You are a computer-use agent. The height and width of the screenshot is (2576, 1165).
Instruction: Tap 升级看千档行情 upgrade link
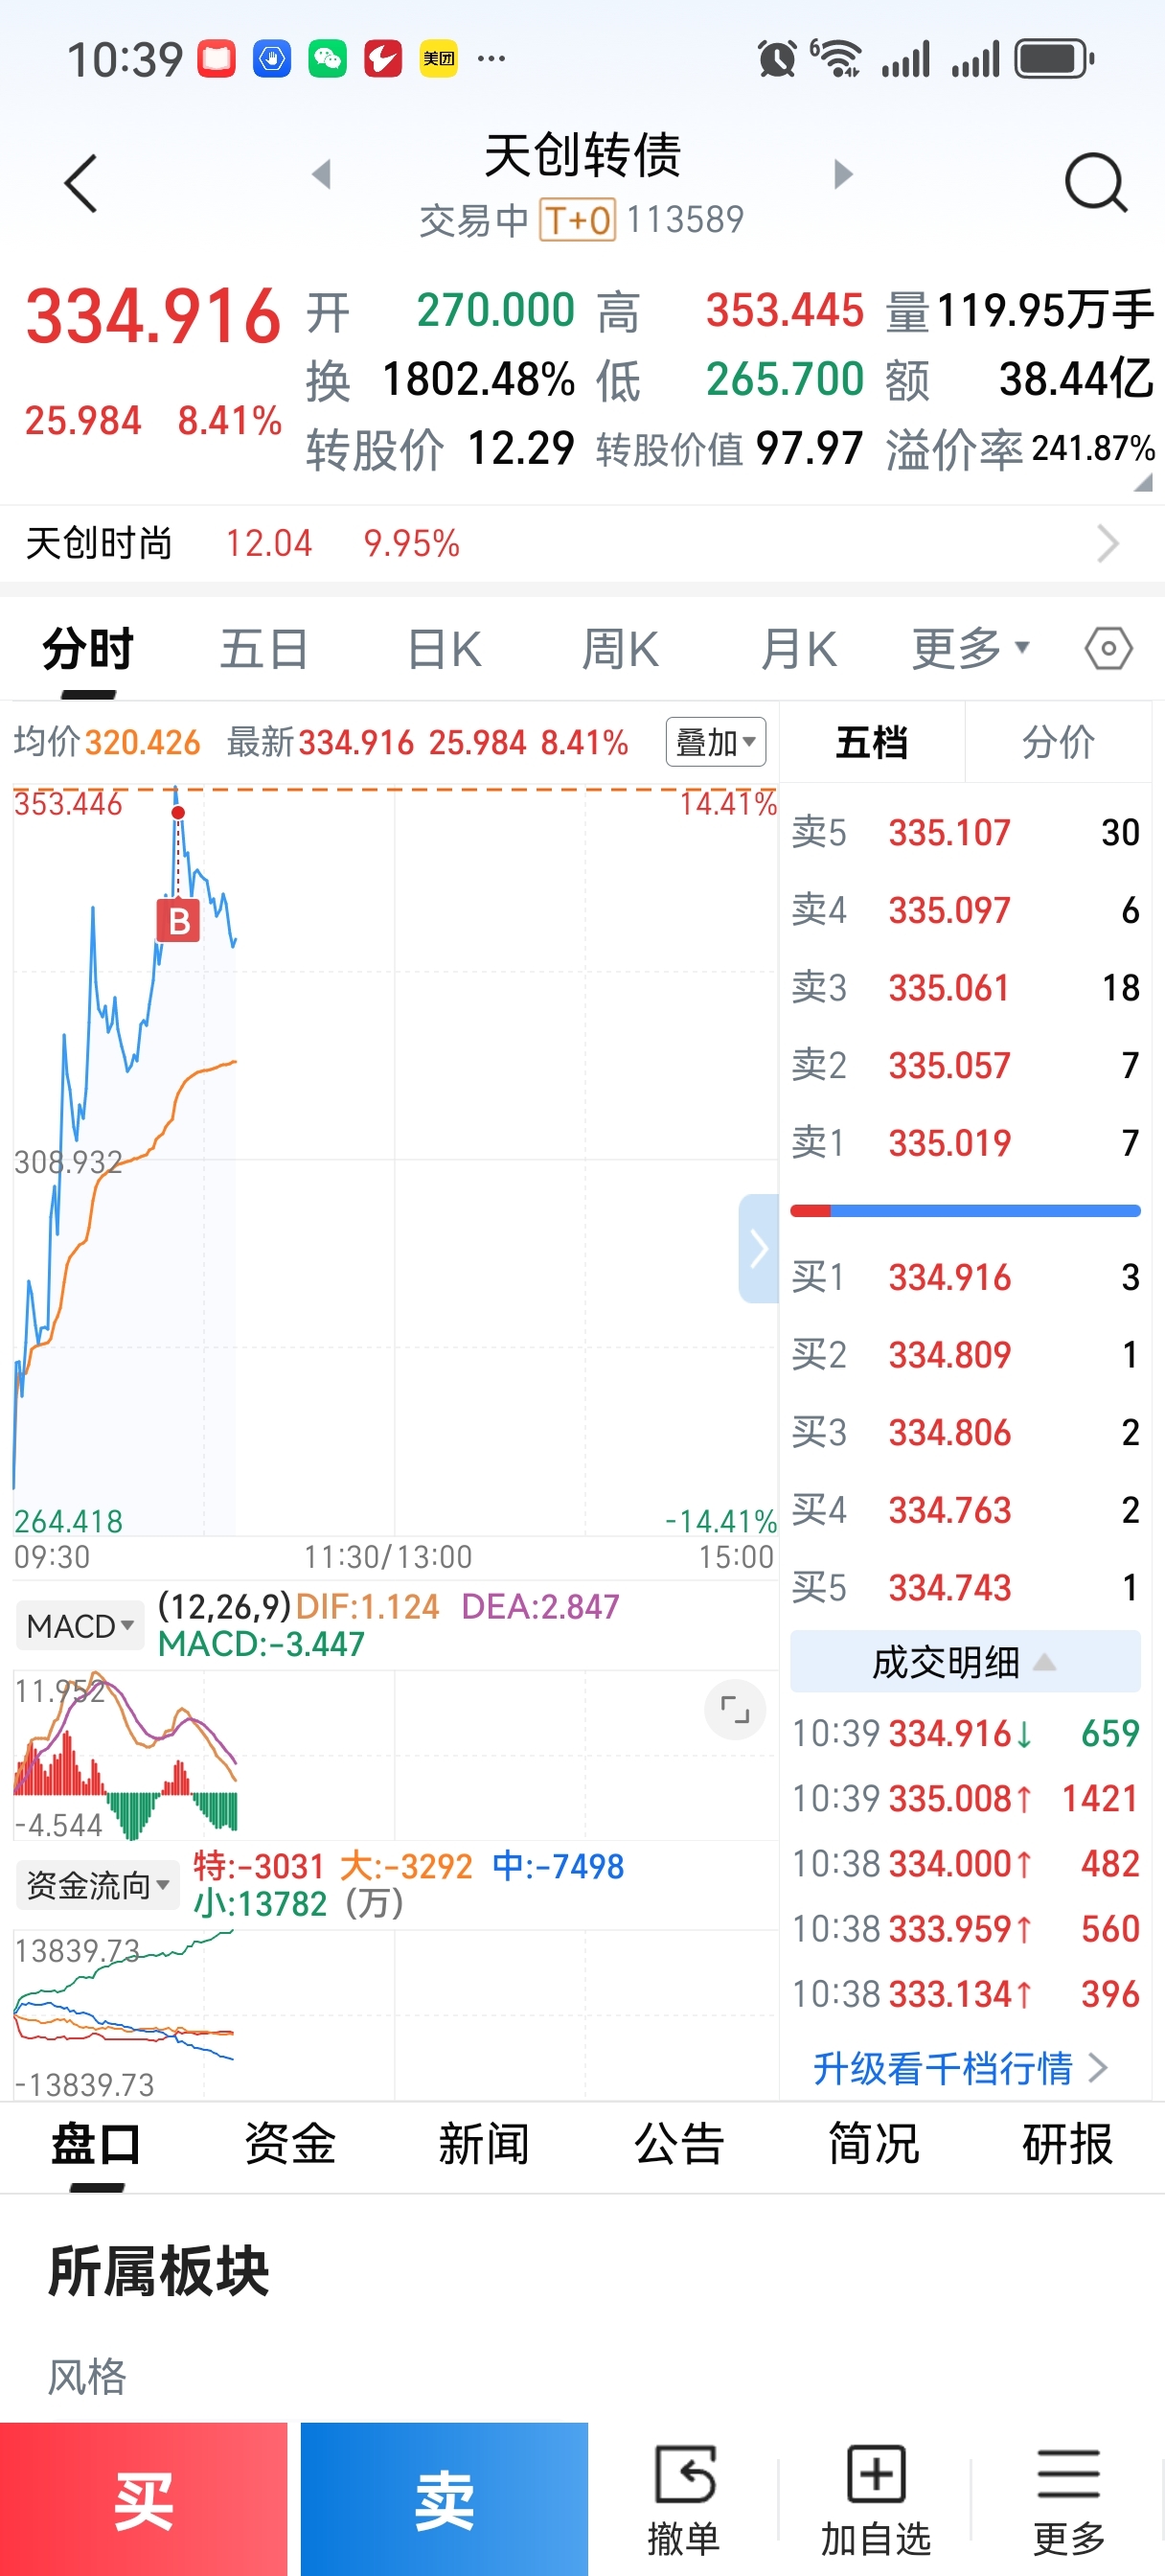[x=960, y=2068]
